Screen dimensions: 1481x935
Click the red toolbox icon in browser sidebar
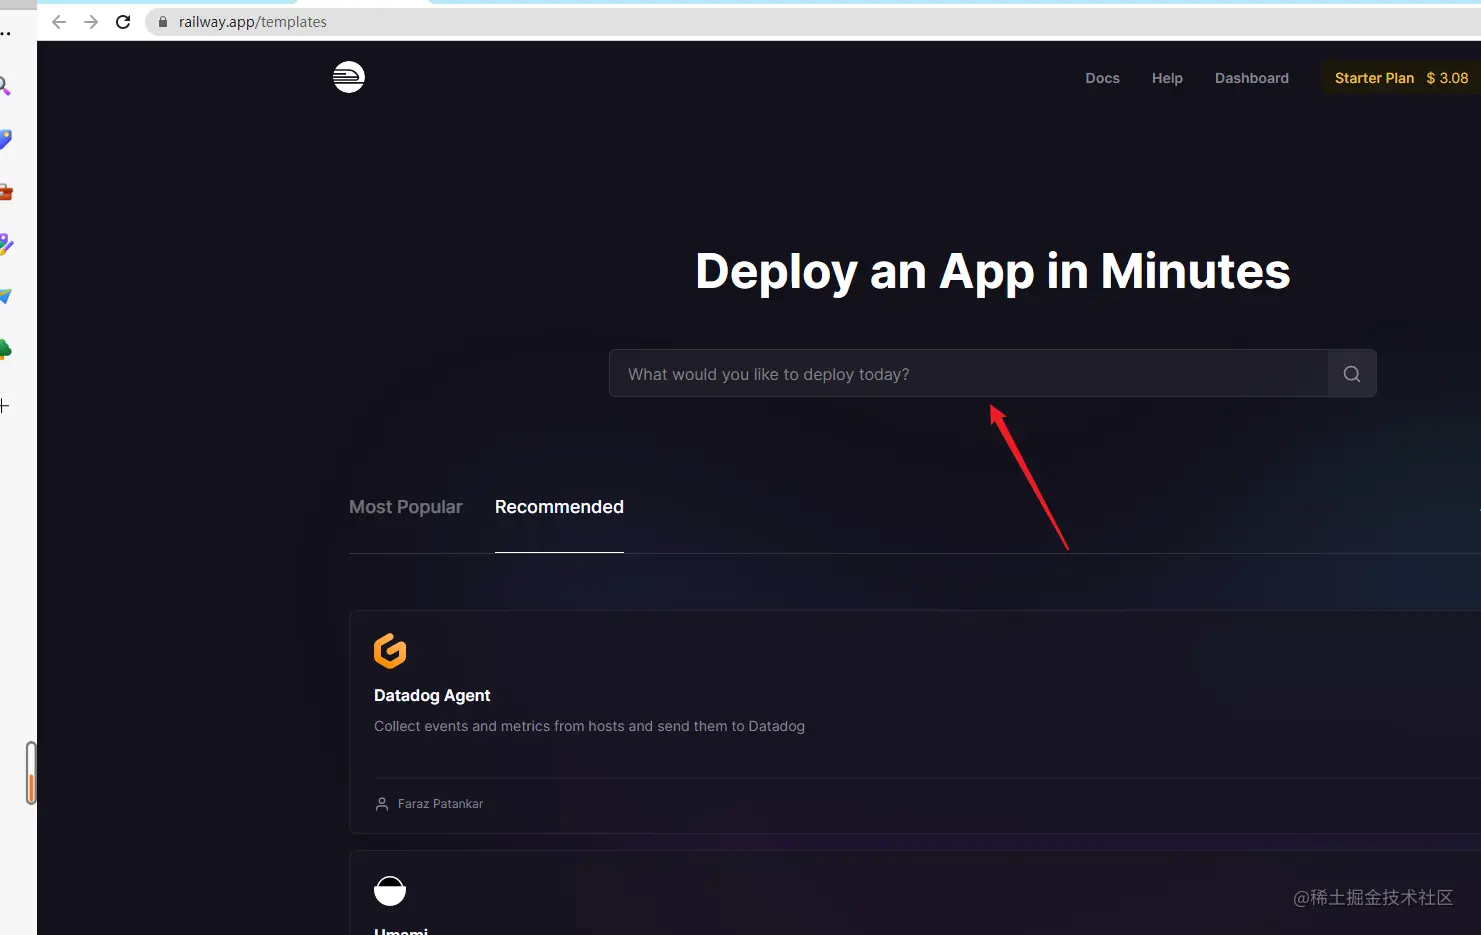point(5,192)
